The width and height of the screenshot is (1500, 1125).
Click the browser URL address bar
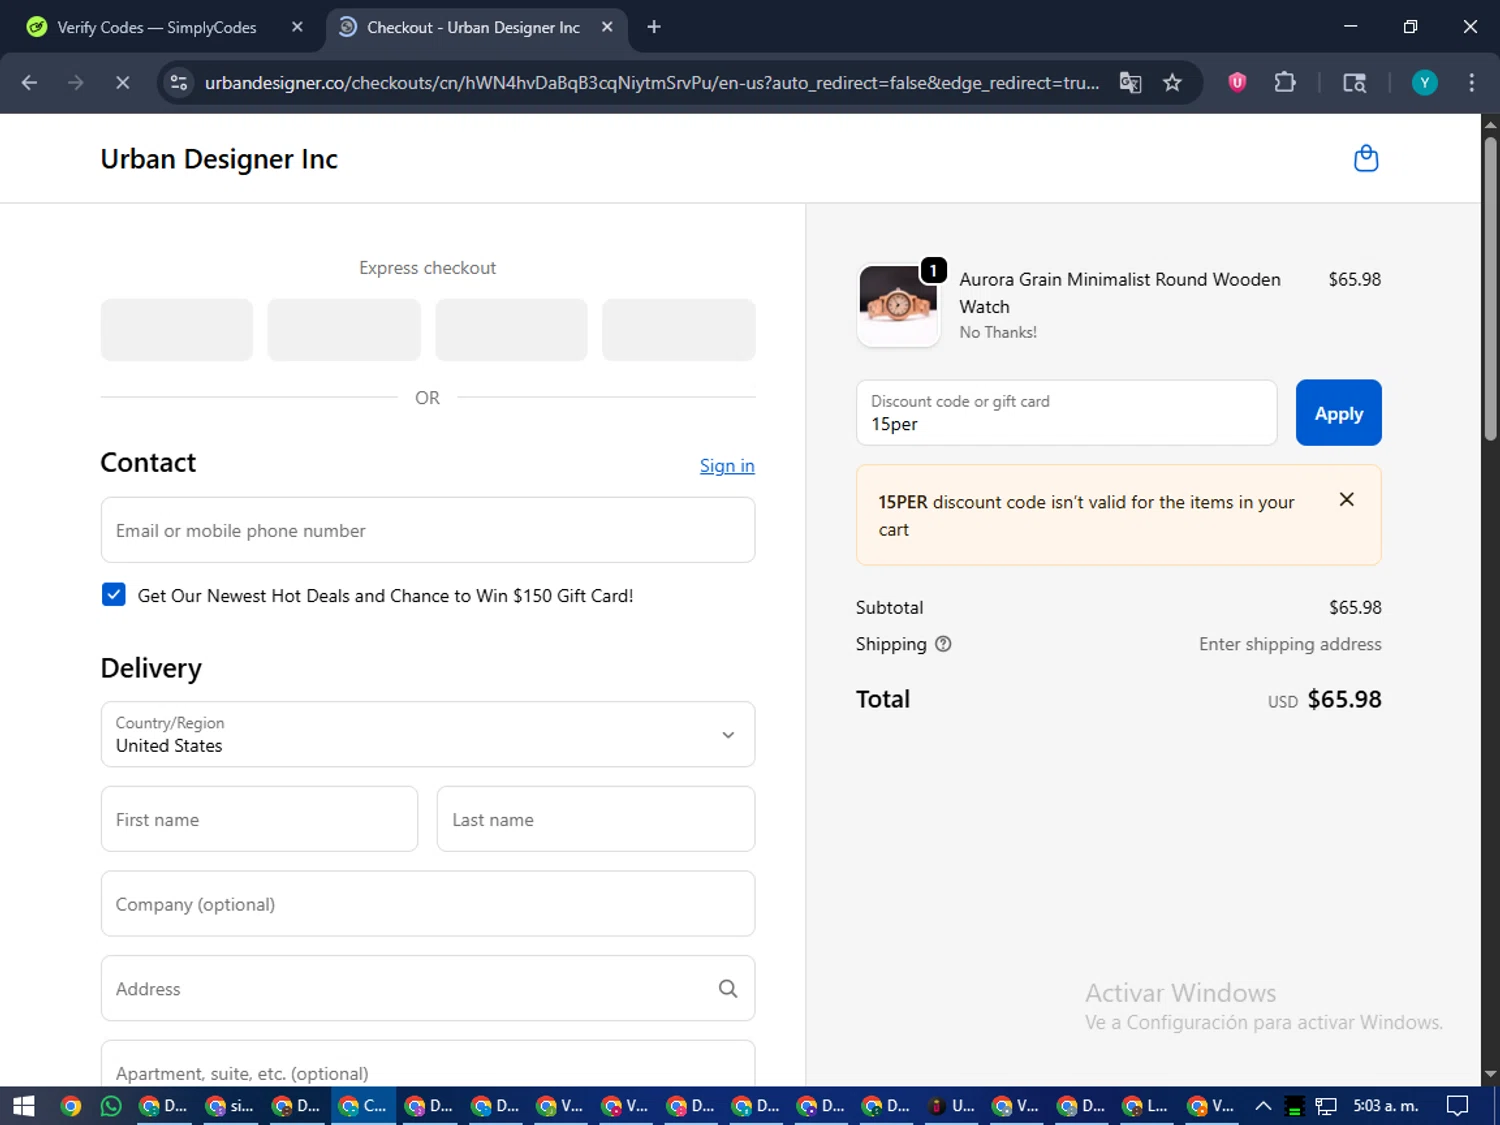tap(651, 82)
